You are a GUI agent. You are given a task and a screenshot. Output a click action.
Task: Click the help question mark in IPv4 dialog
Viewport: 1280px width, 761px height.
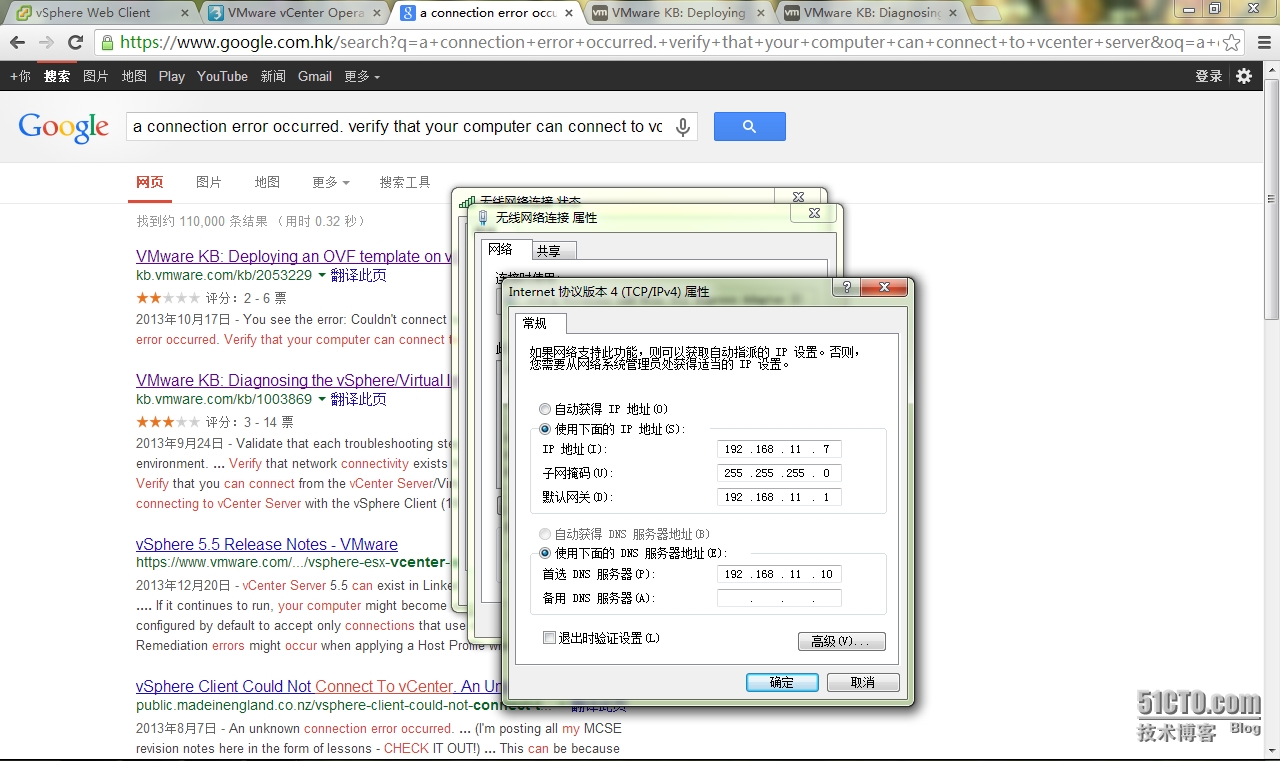click(x=847, y=288)
